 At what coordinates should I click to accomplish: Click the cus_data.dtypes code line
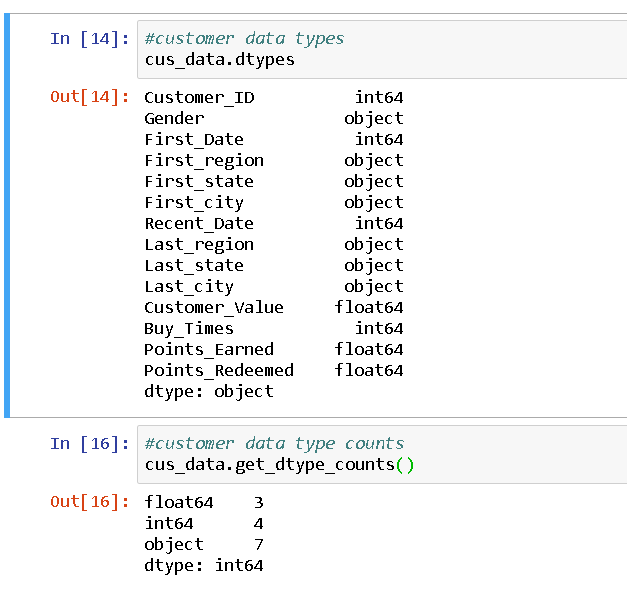[x=220, y=60]
